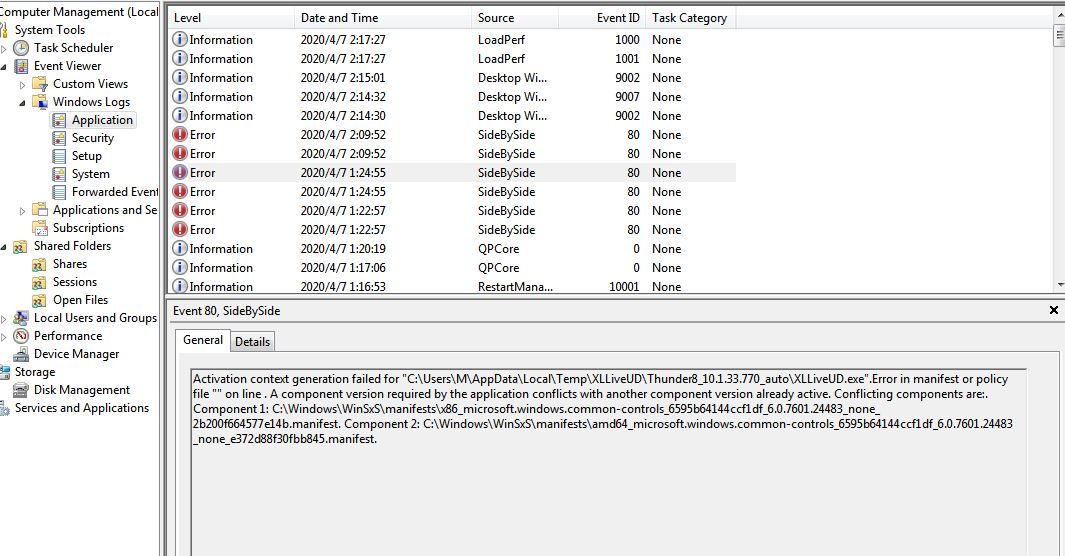
Task: Click the event description text box
Action: [609, 462]
